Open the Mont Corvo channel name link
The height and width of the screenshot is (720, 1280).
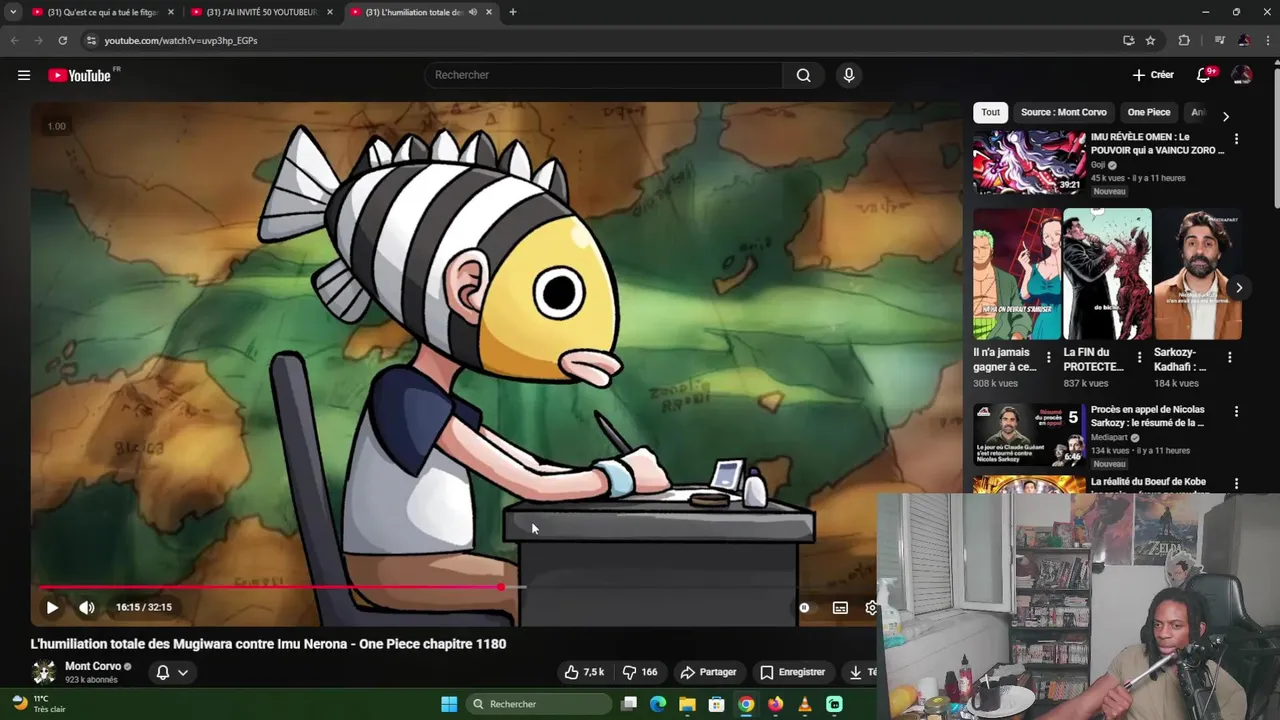point(93,666)
